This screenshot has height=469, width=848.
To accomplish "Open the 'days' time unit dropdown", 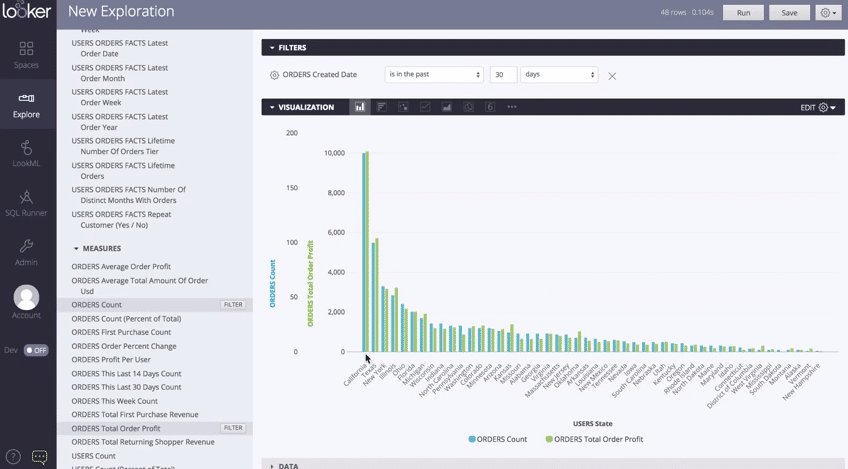I will [x=558, y=75].
